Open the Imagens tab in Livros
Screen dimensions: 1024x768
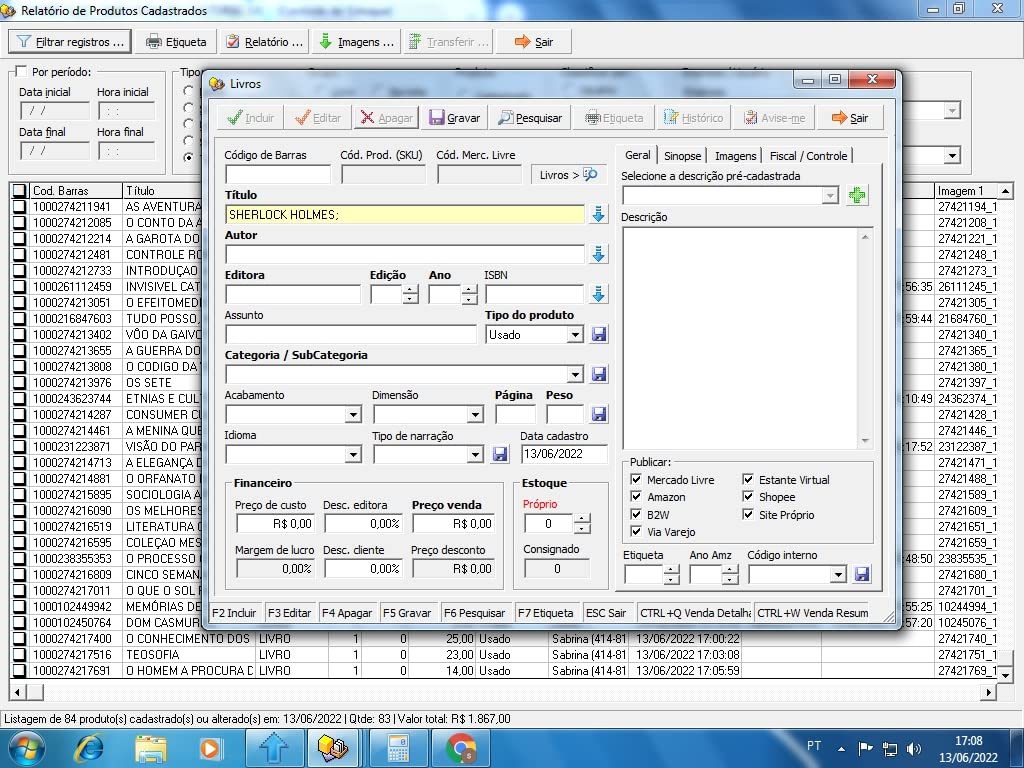pos(735,155)
